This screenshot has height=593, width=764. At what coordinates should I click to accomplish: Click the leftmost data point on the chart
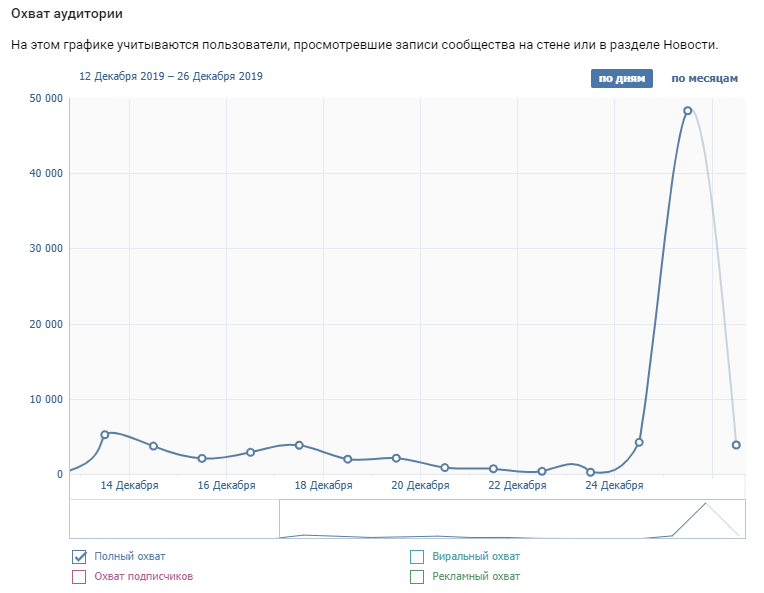104,435
